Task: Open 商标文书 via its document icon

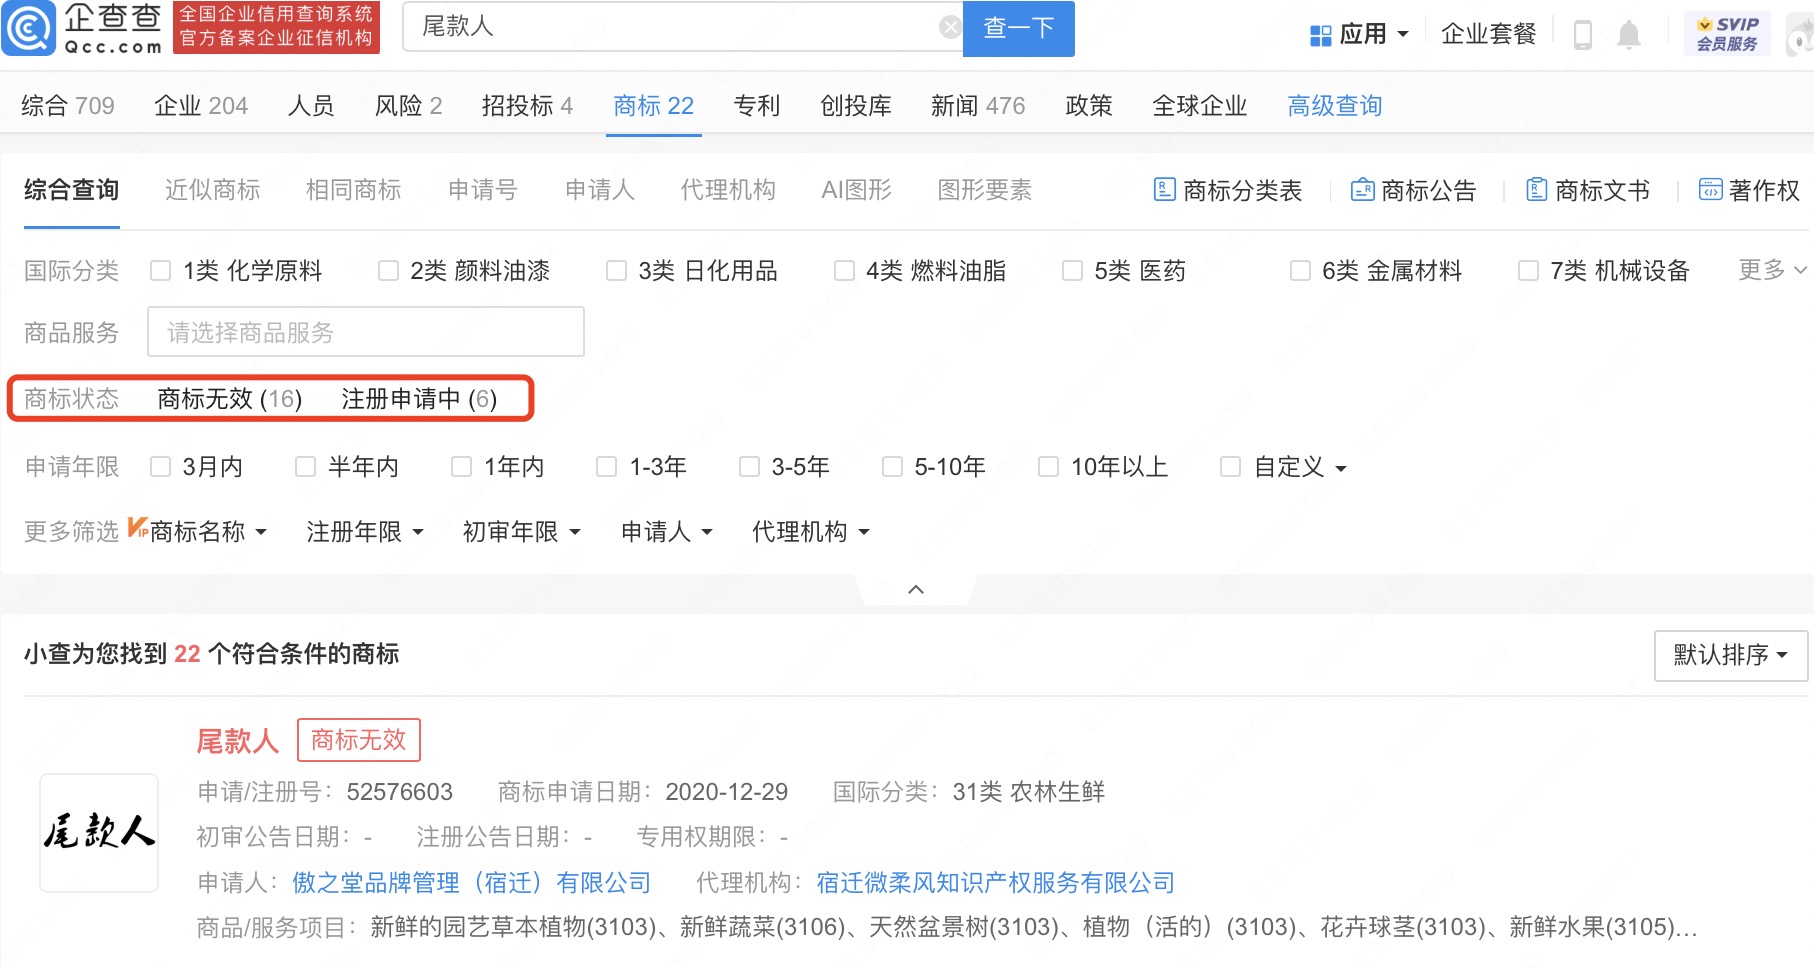Action: (x=1535, y=190)
